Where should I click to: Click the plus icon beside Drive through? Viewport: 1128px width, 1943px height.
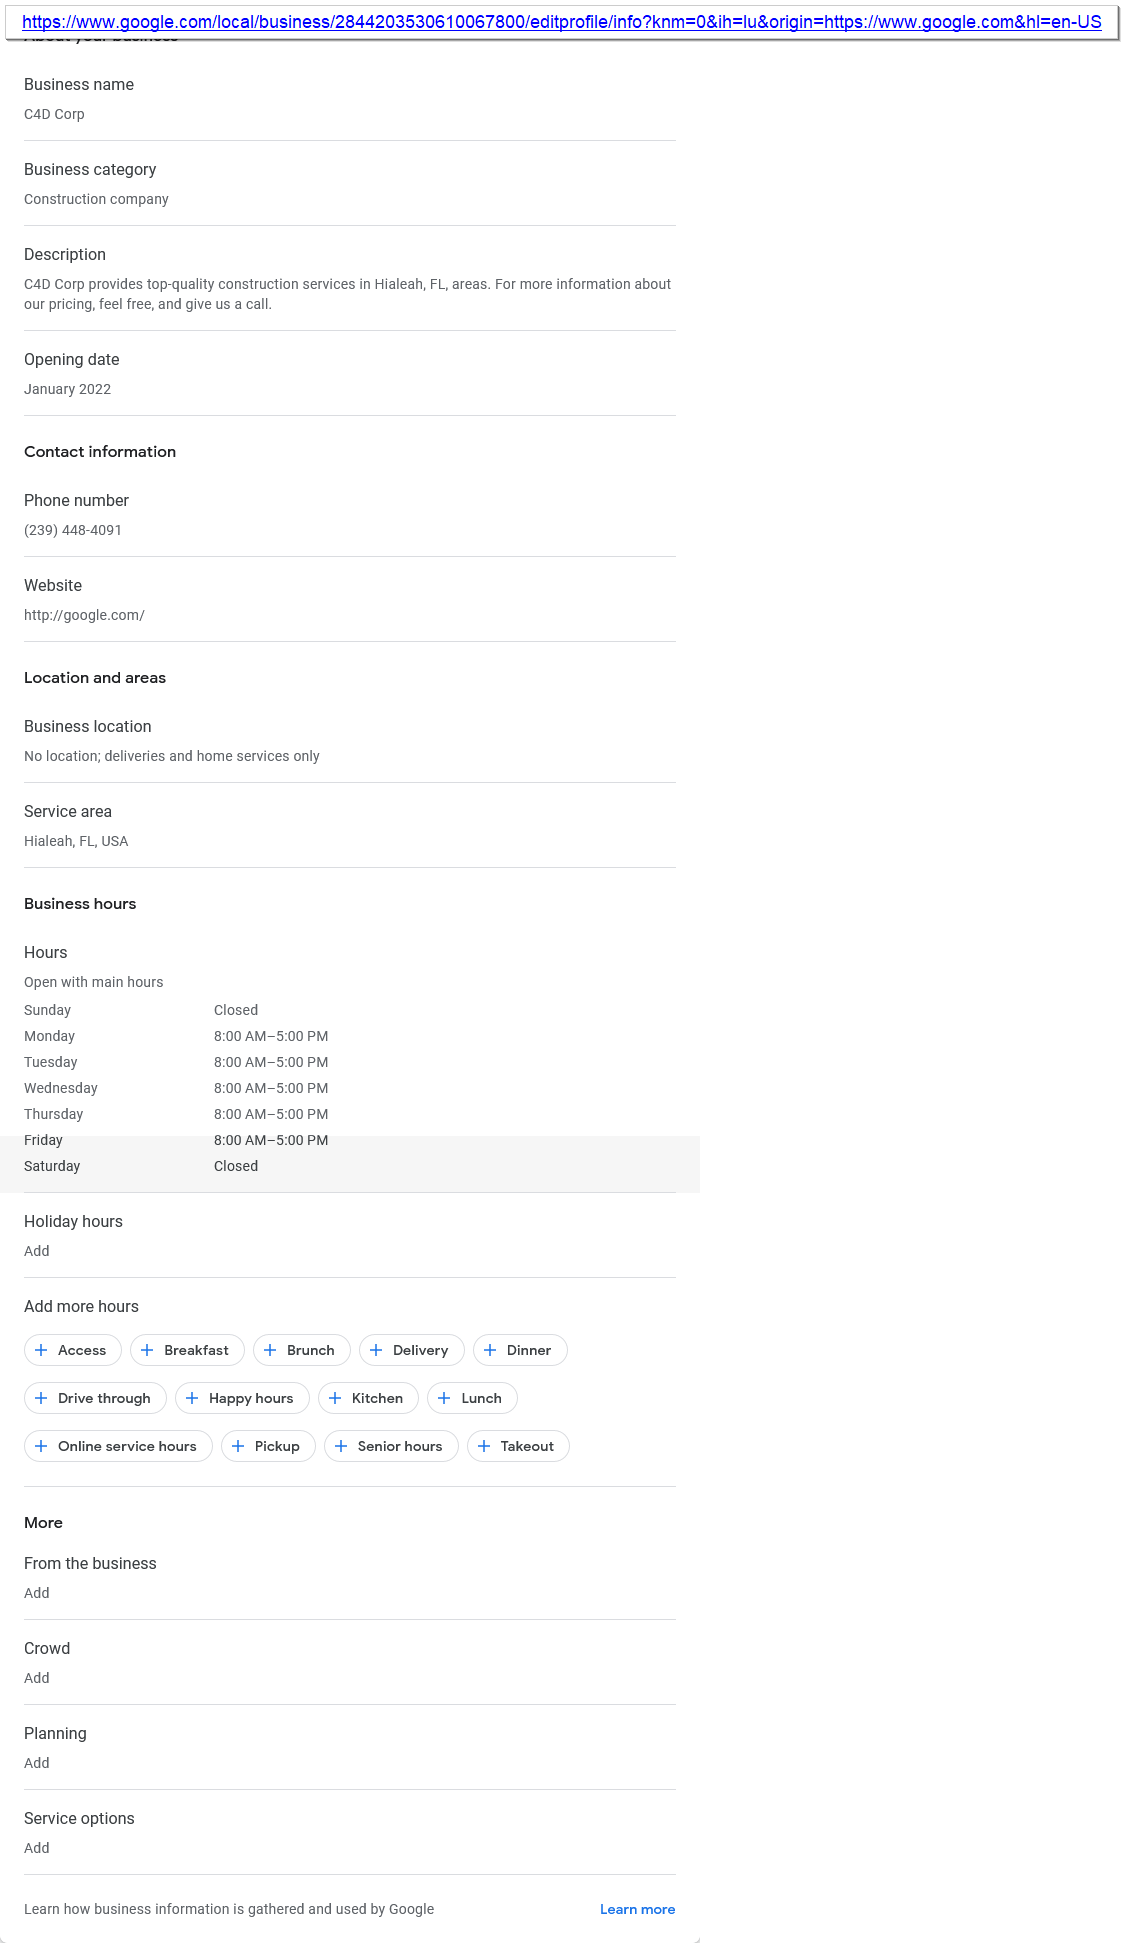(x=41, y=1398)
